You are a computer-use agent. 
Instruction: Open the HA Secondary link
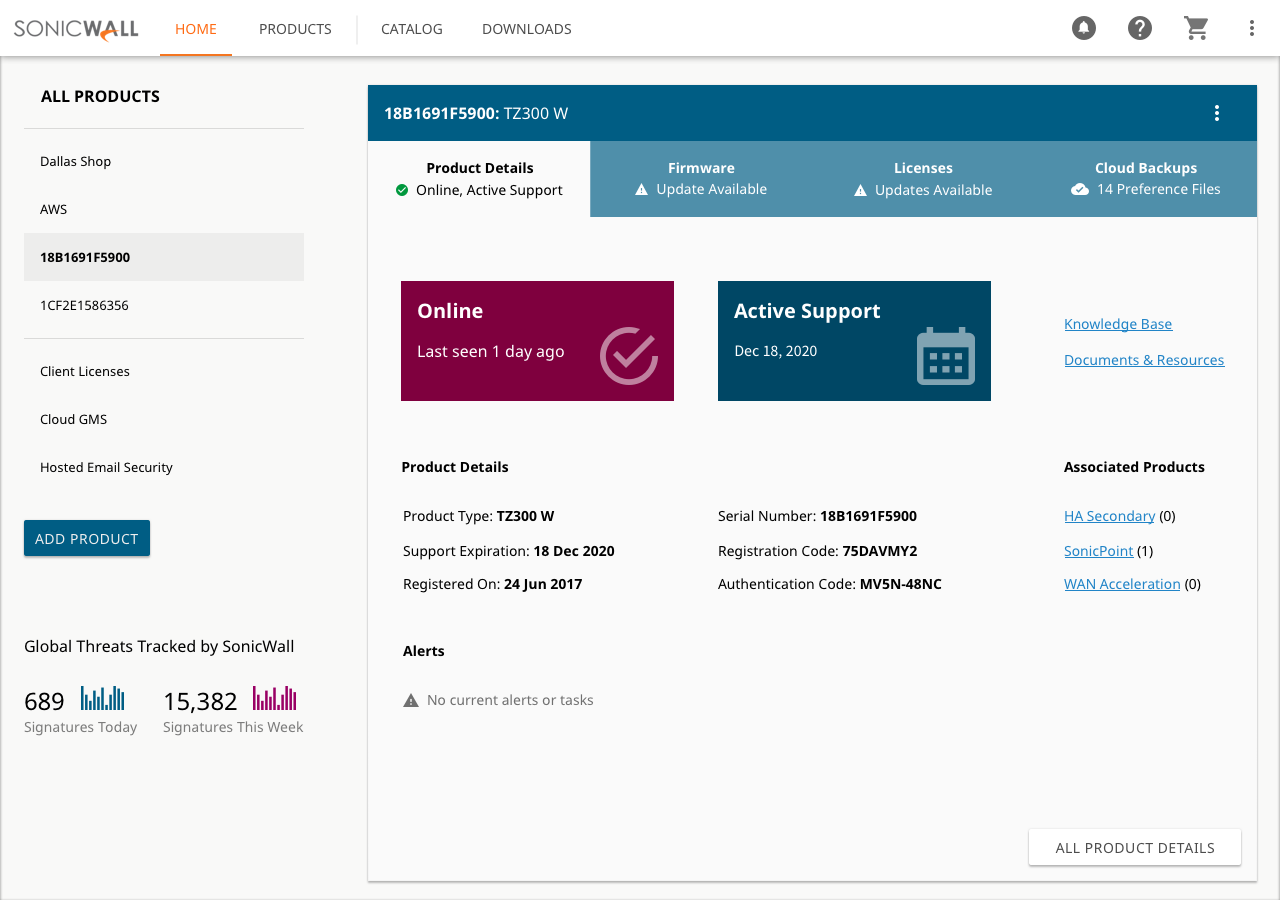click(x=1110, y=516)
